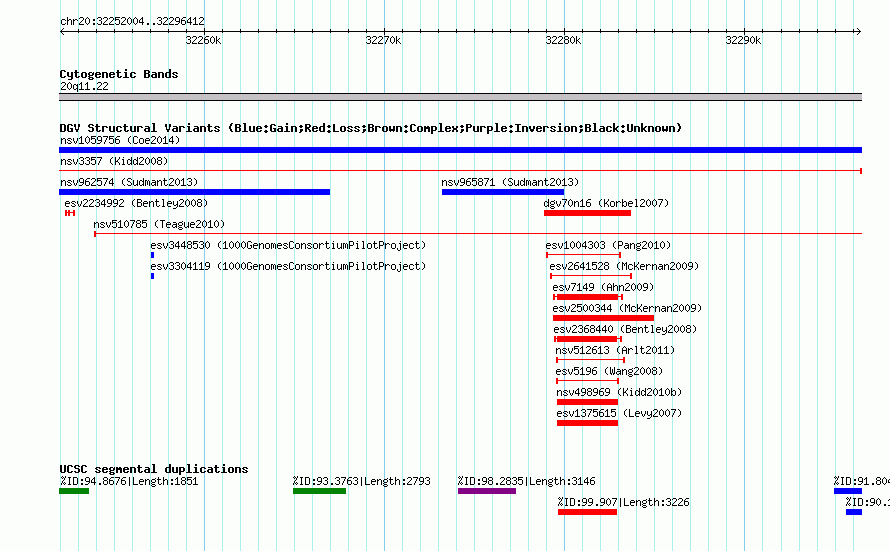Select the nsv1059756 (Coe2014) label
This screenshot has width=890, height=551.
120,140
